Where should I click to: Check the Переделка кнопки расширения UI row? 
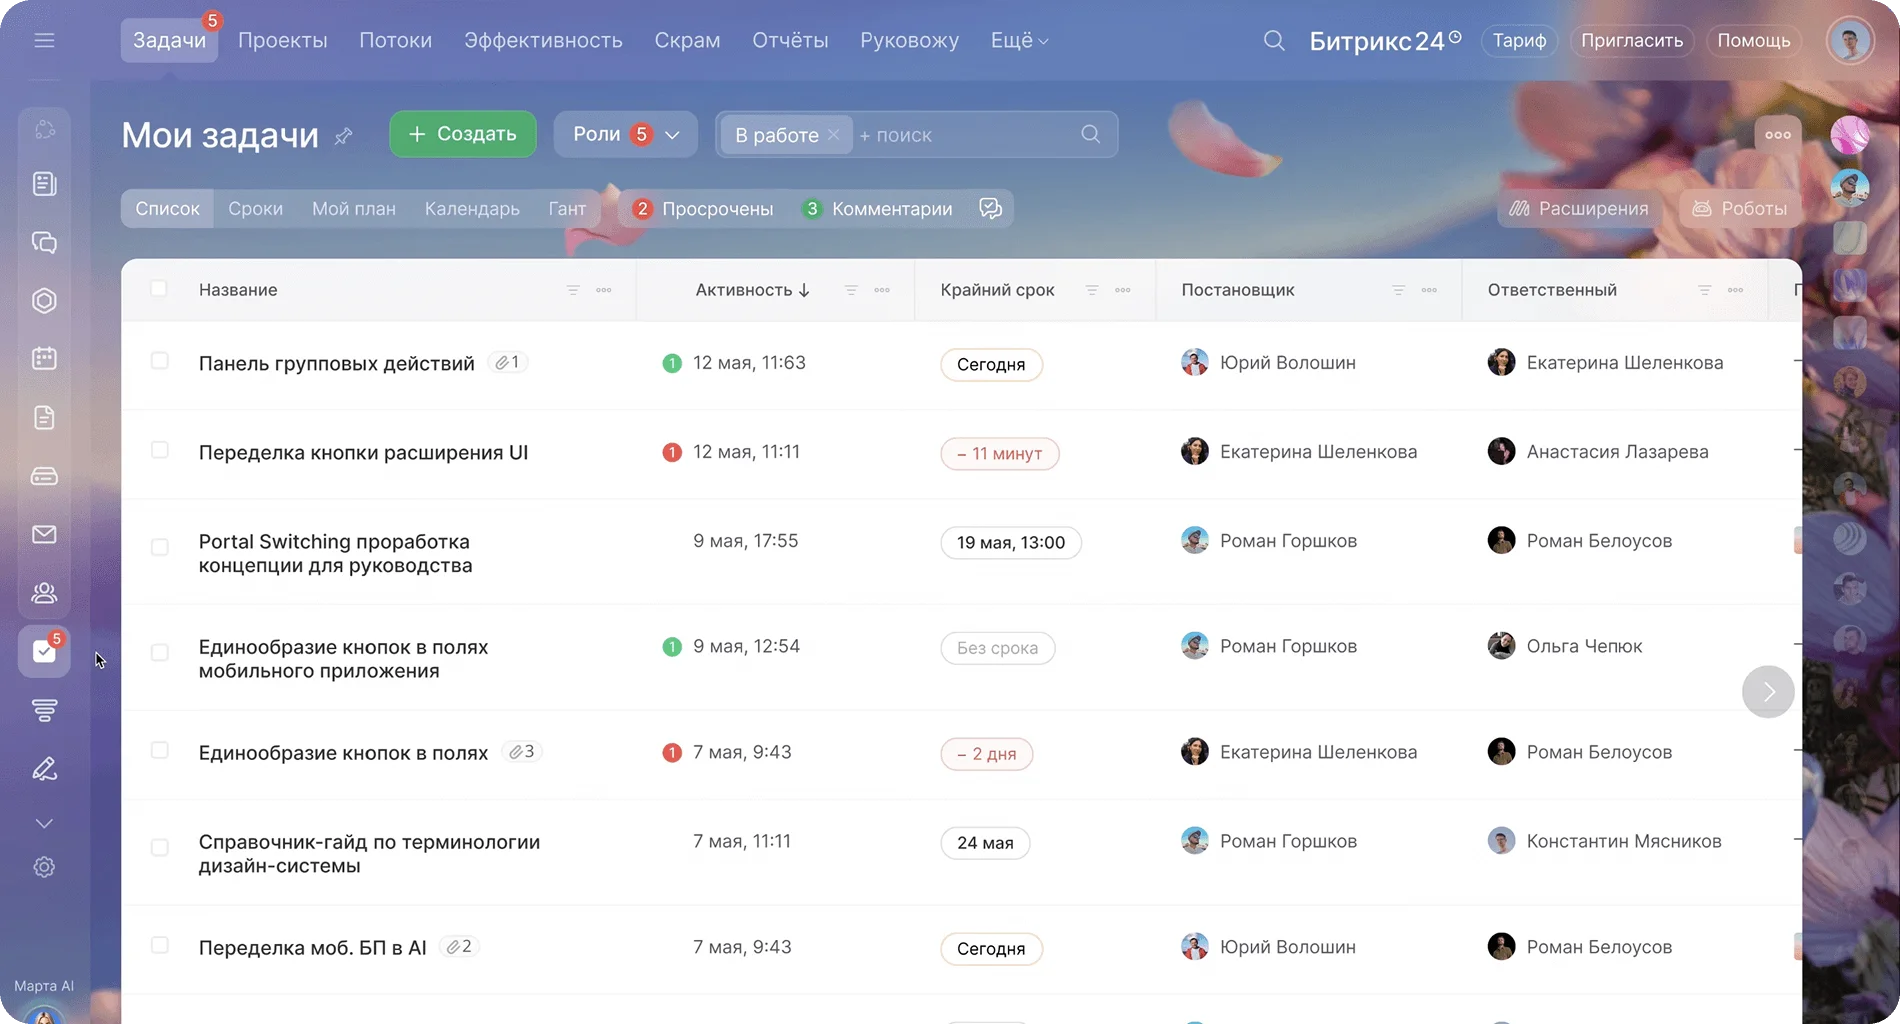(x=159, y=451)
